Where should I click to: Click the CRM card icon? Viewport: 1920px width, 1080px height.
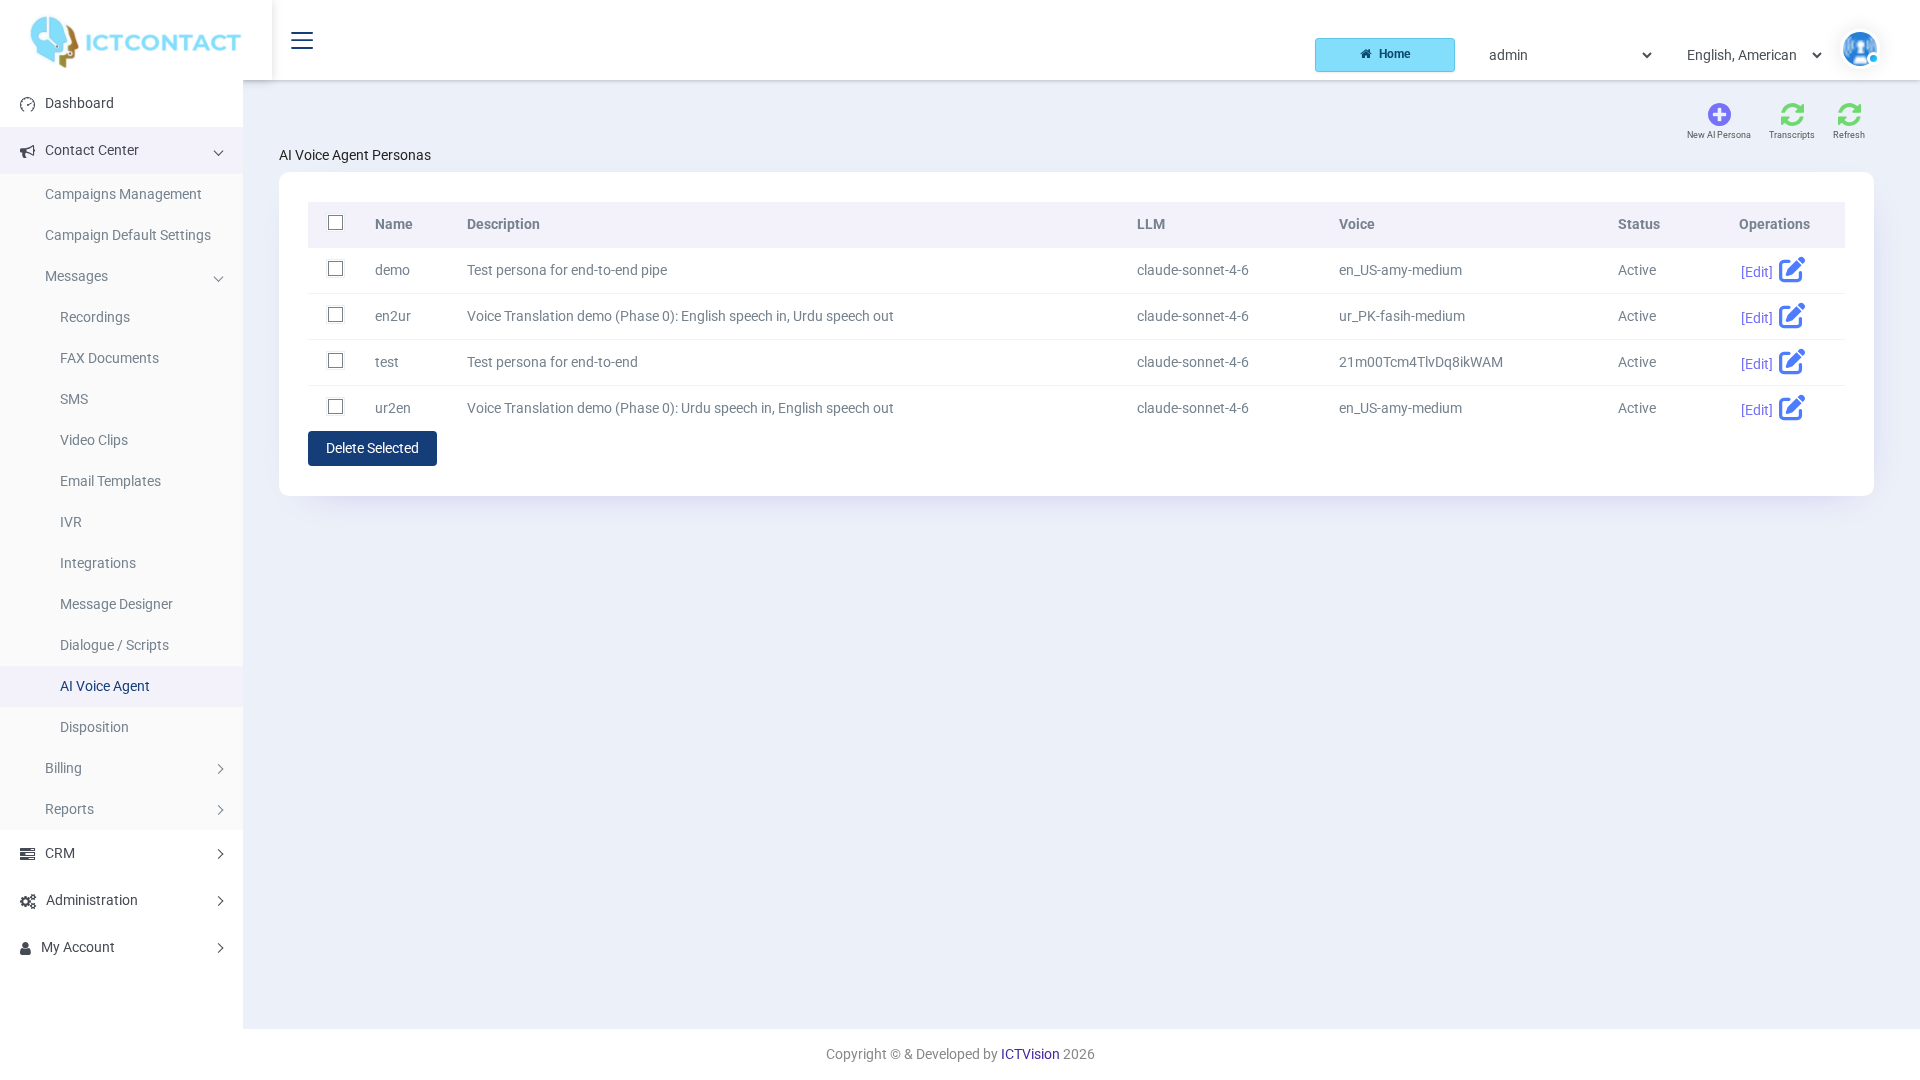pos(27,854)
